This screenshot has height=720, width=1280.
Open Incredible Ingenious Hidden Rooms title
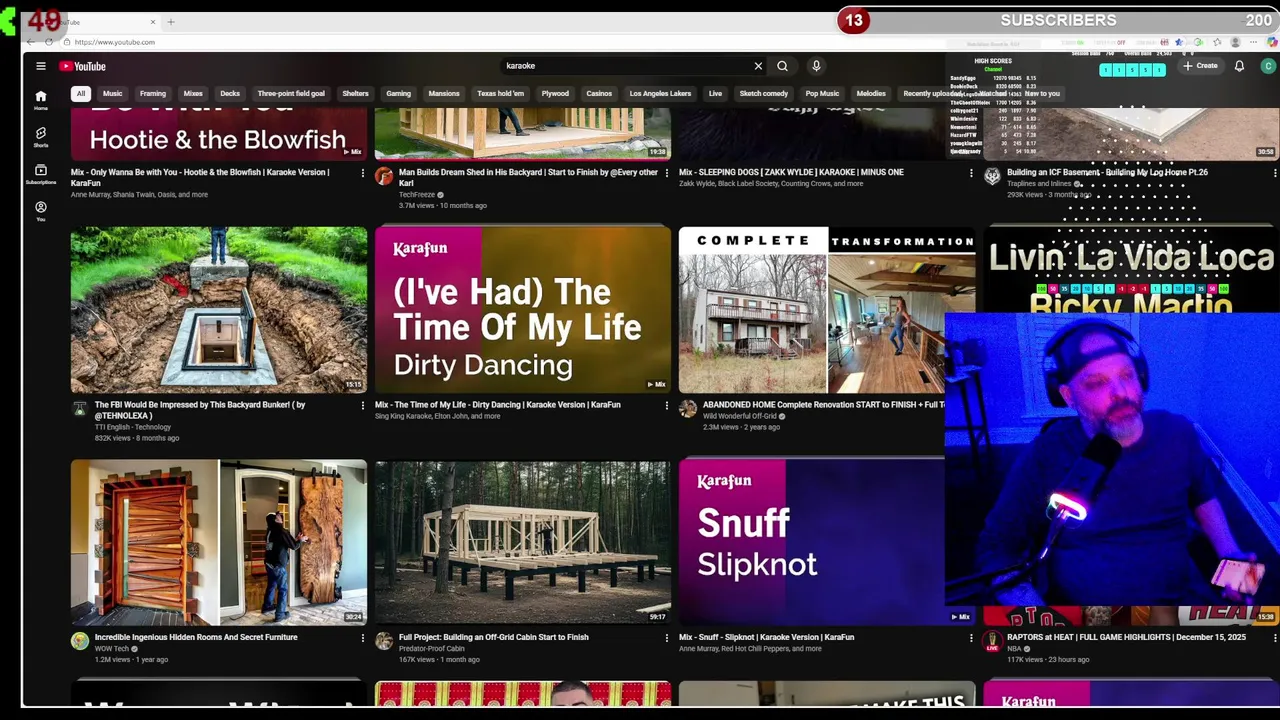click(x=196, y=637)
